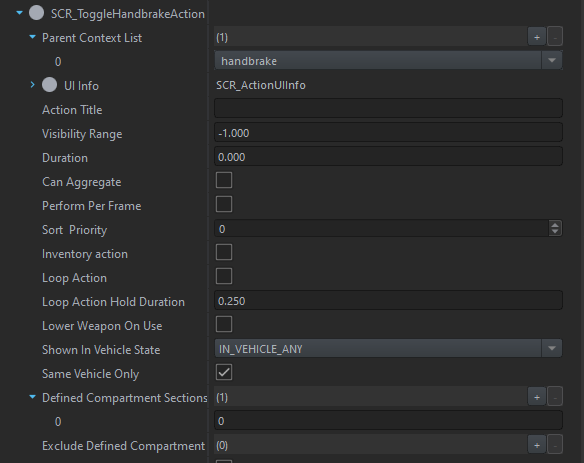Image resolution: width=584 pixels, height=463 pixels.
Task: Toggle the Perform Per Frame checkbox
Action: tap(224, 204)
